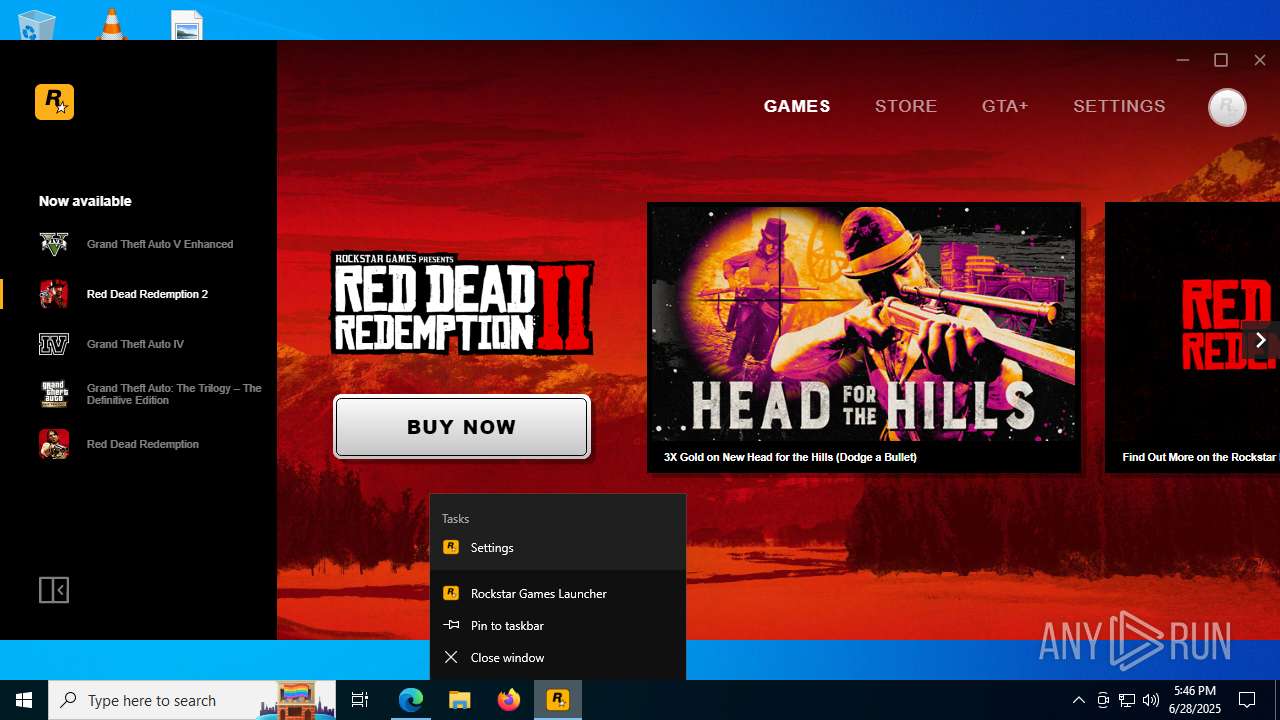Viewport: 1280px width, 720px height.
Task: Select Grand Theft Auto V Enhanced title text
Action: pyautogui.click(x=160, y=244)
